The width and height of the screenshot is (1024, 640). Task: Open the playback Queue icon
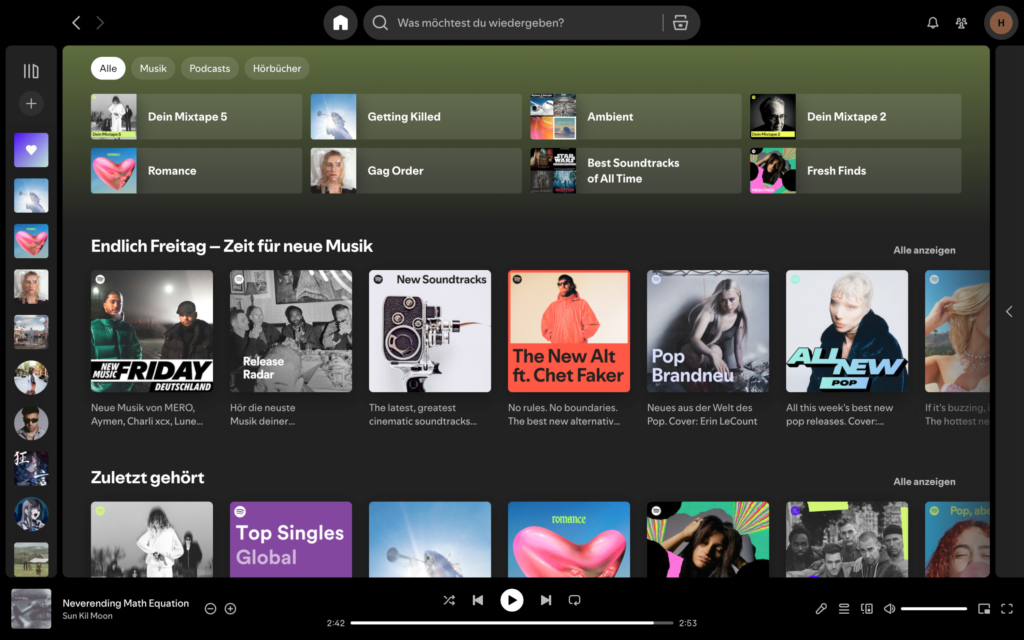click(843, 608)
